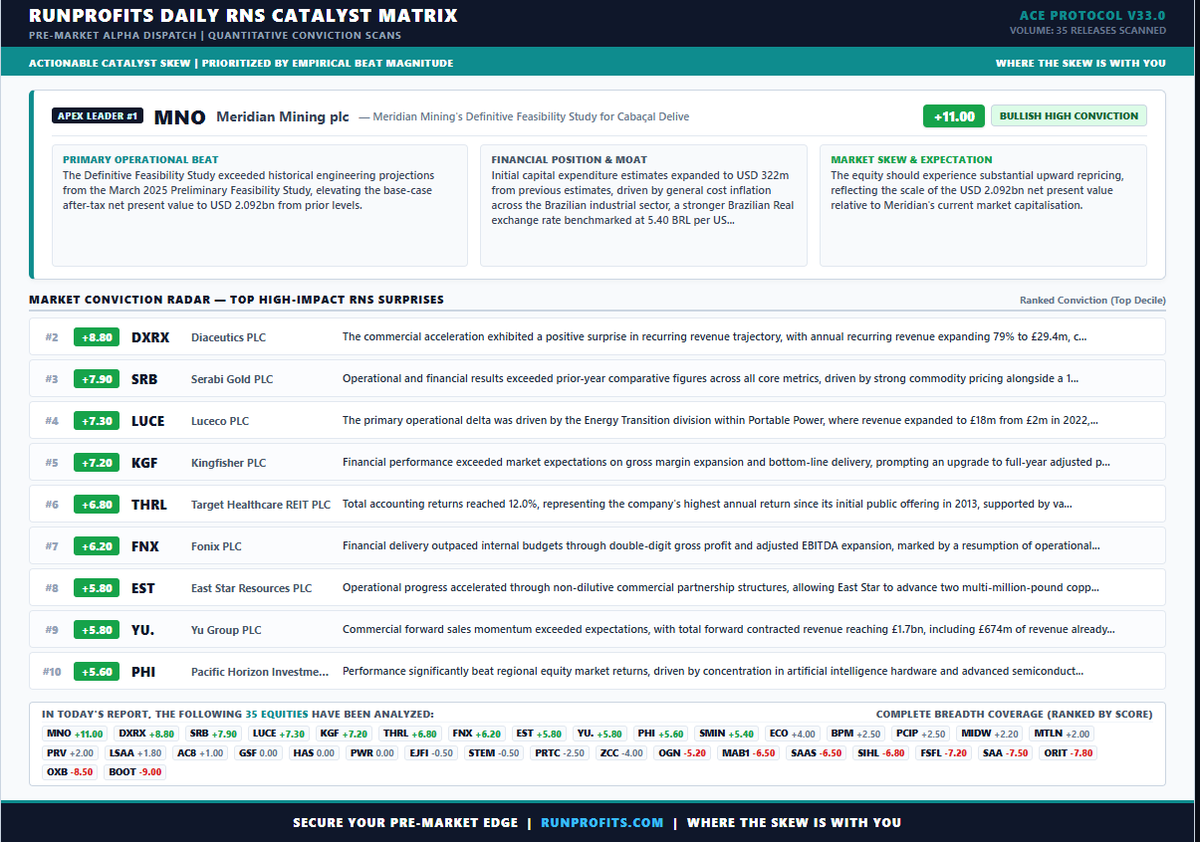Click the PRTC -2.50 coverage chip
Image resolution: width=1200 pixels, height=842 pixels.
pos(560,753)
